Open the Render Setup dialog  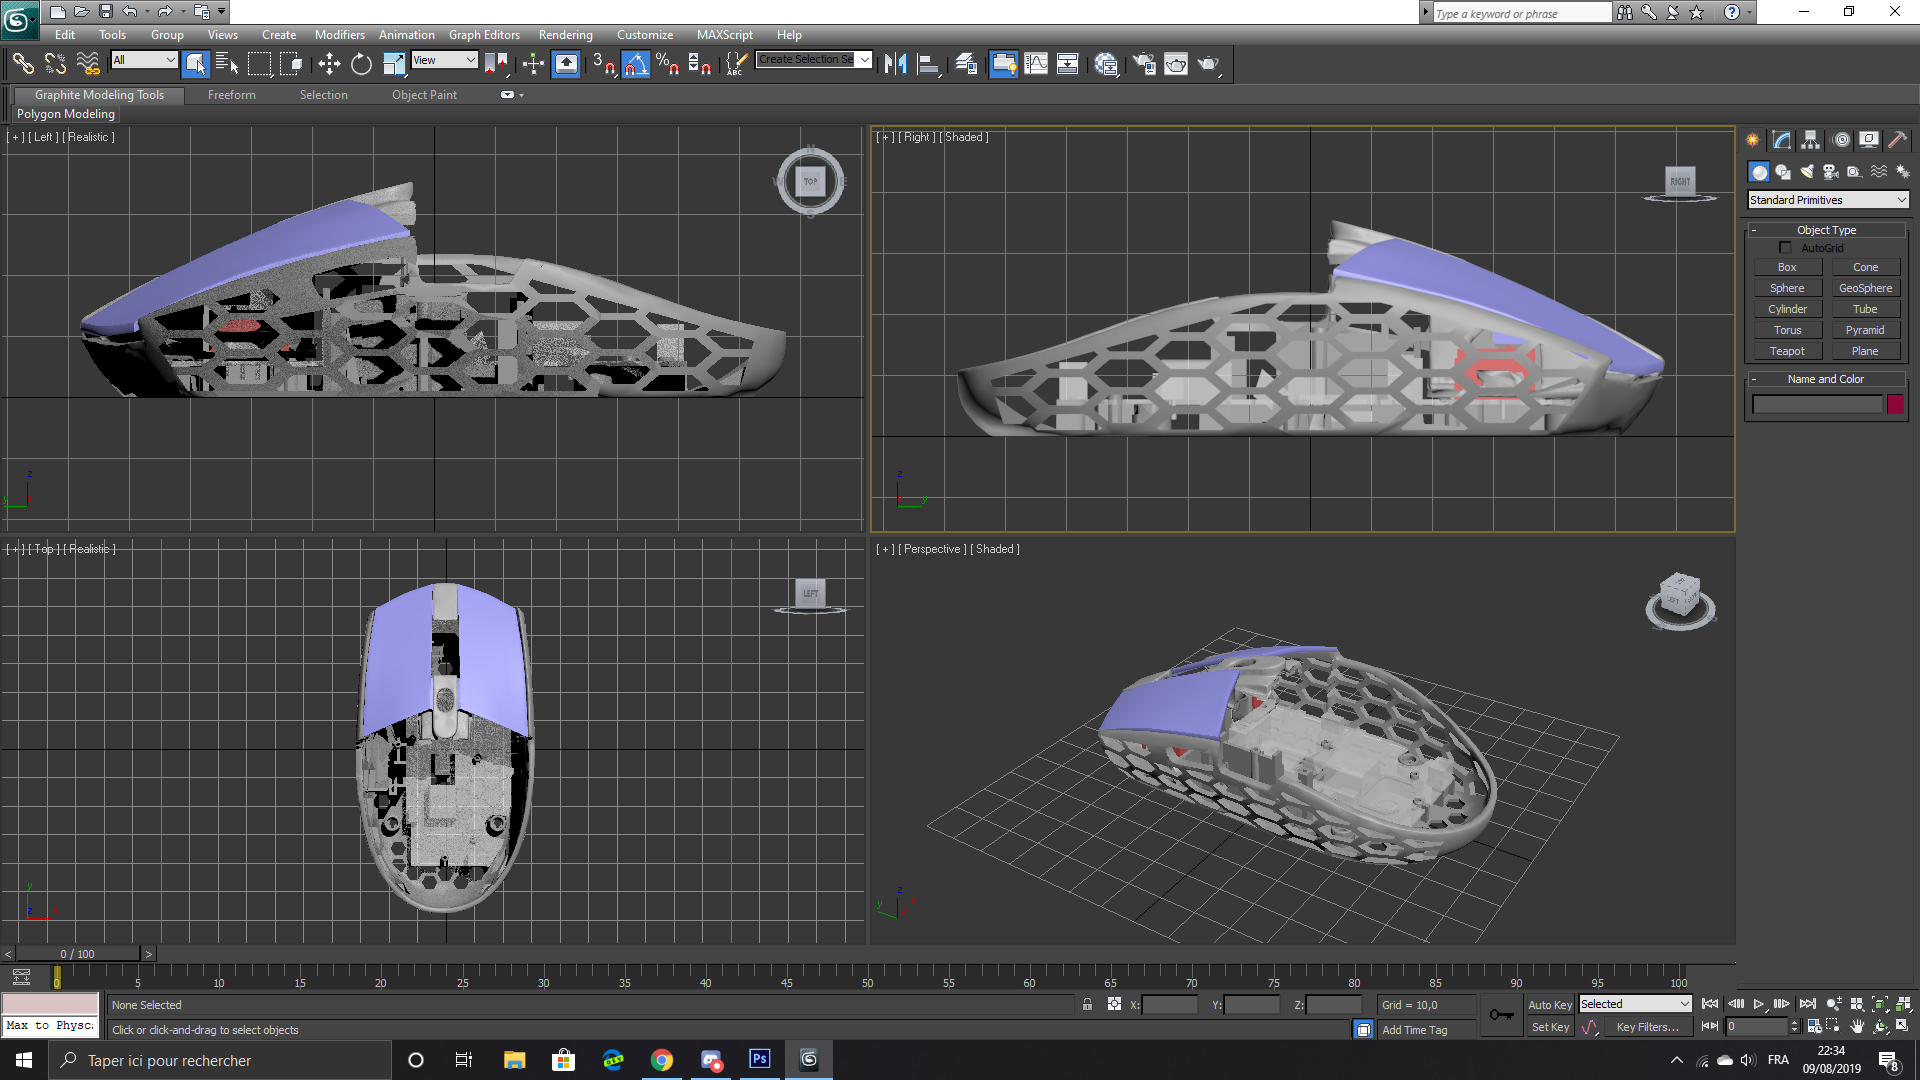(1144, 64)
